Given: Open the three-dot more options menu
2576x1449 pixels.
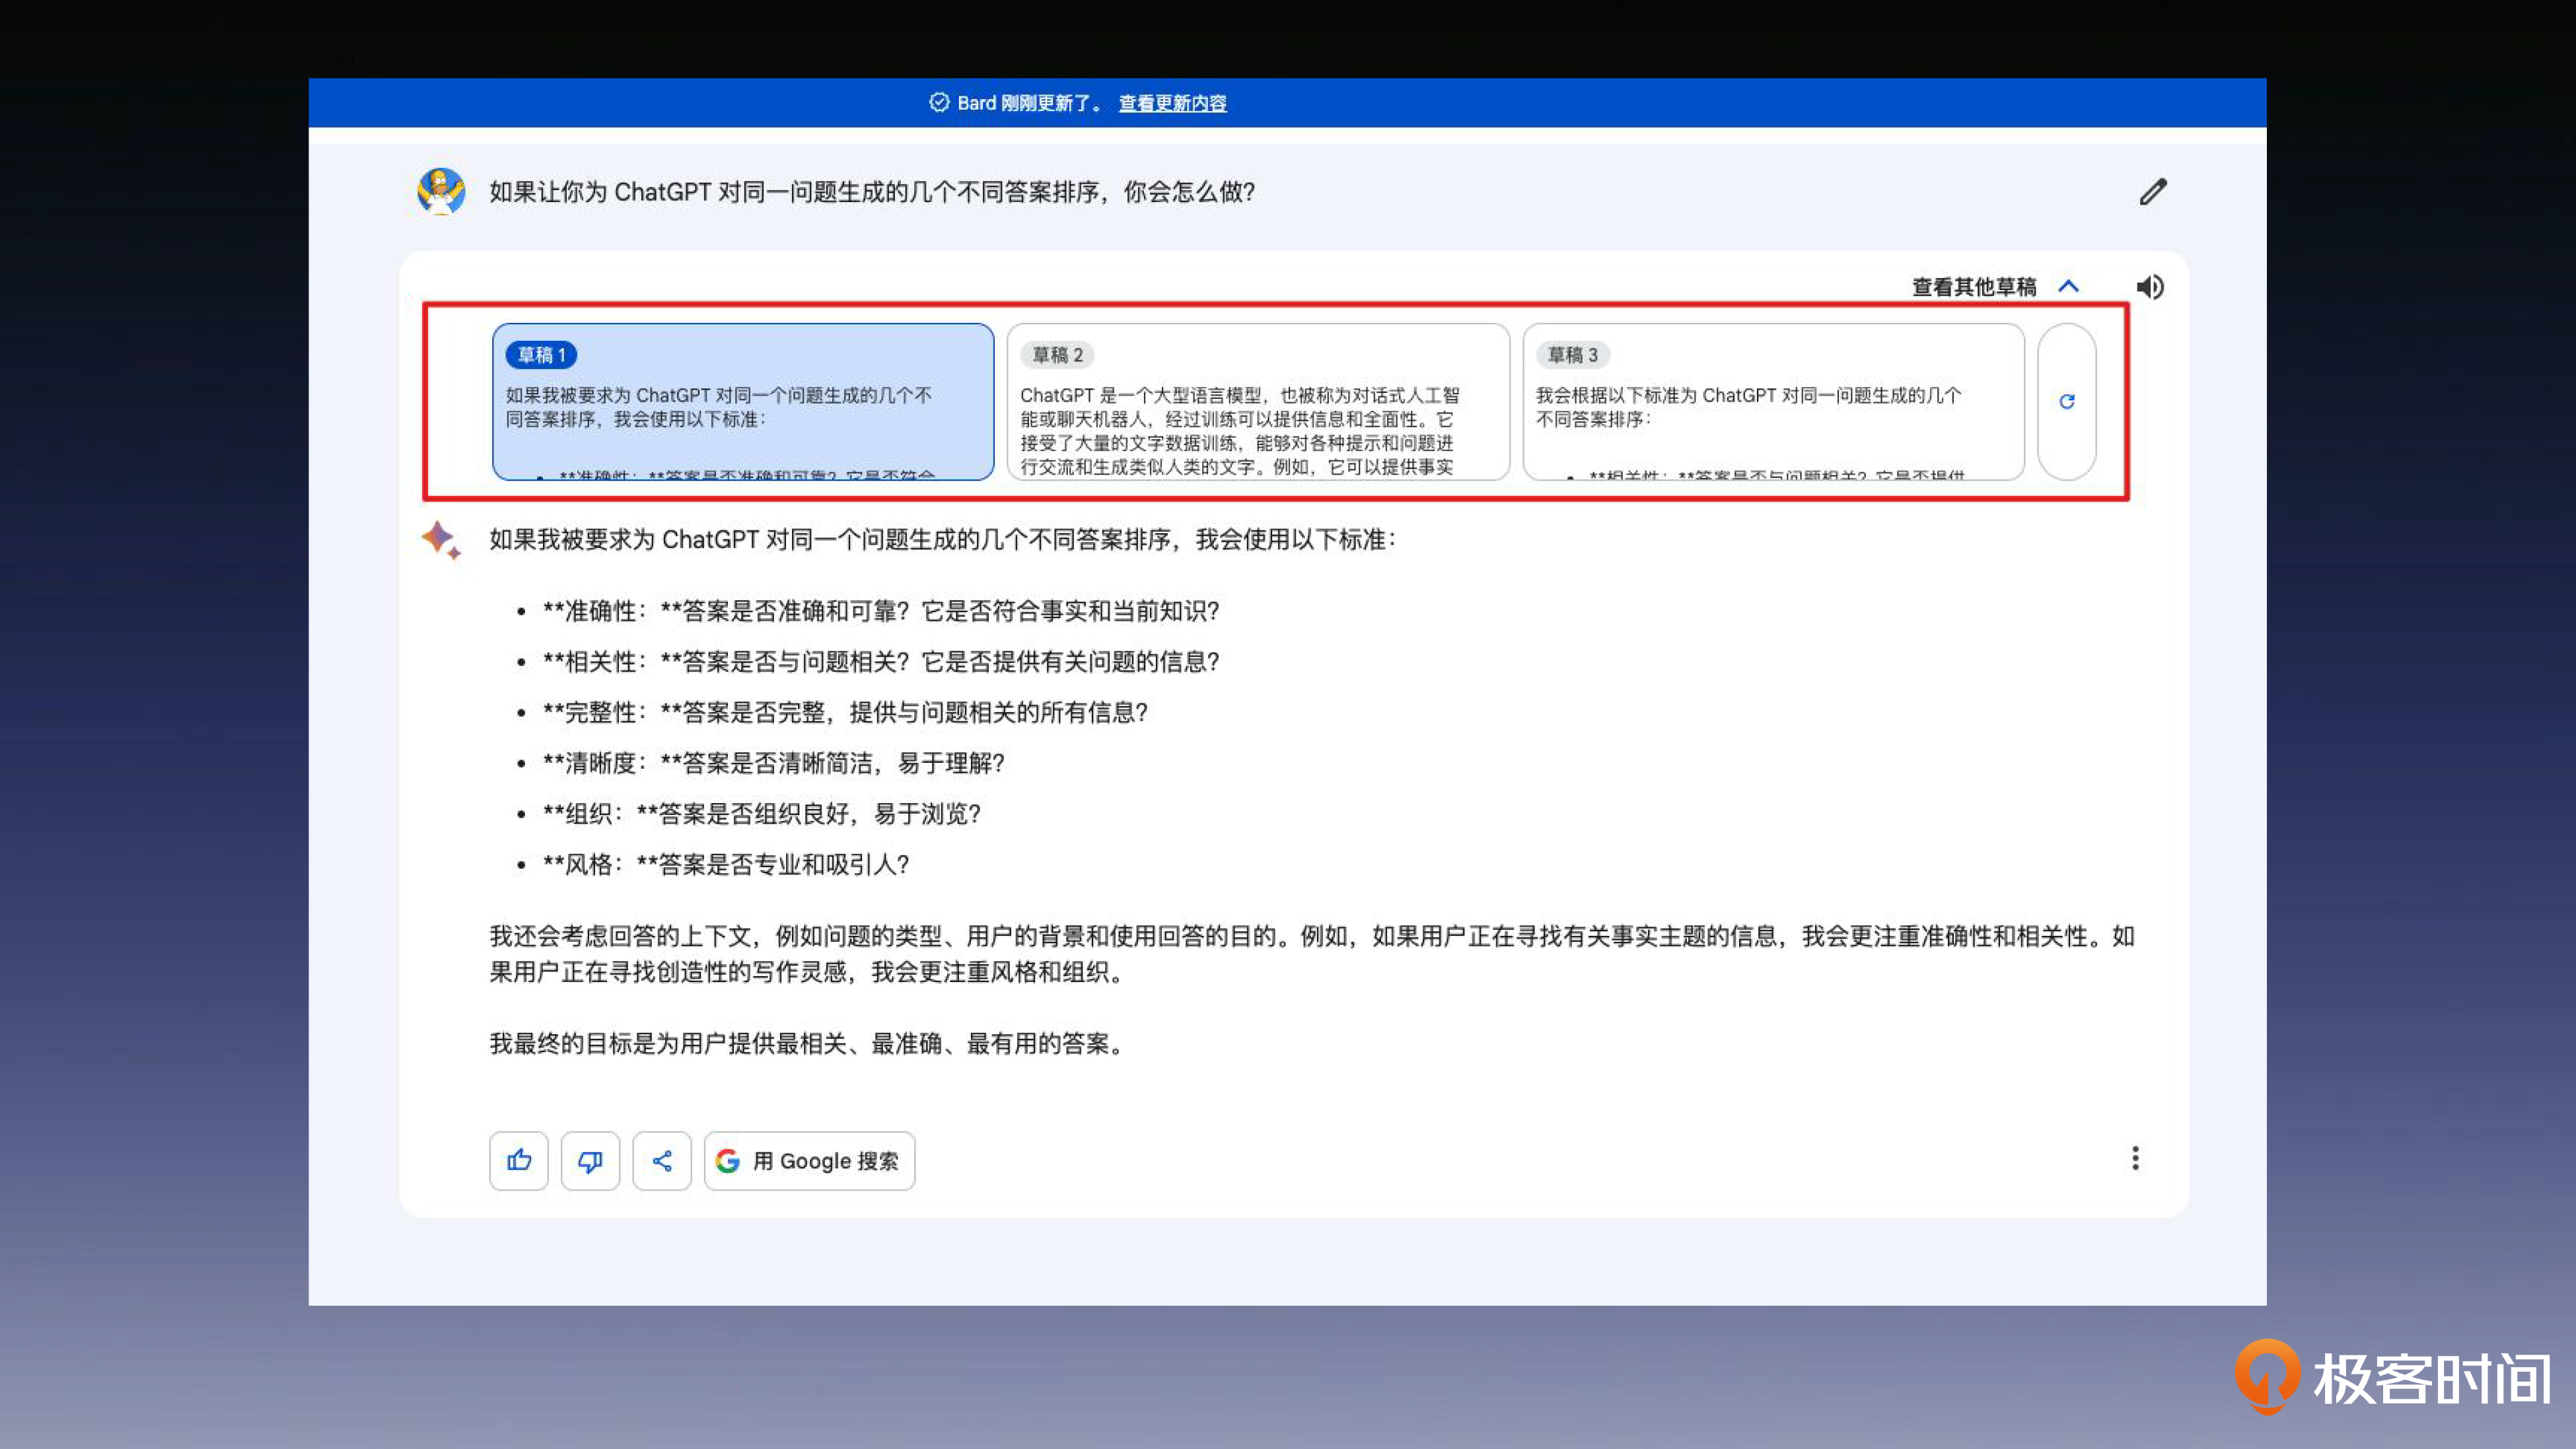Looking at the screenshot, I should [x=2135, y=1158].
